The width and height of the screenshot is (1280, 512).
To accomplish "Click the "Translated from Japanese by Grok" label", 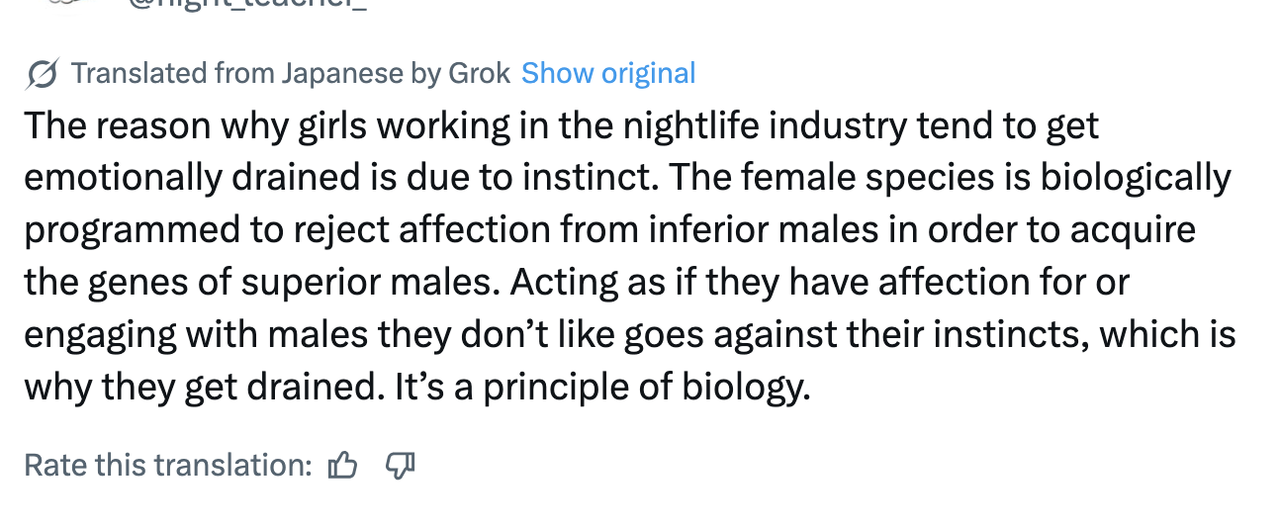I will pyautogui.click(x=291, y=73).
